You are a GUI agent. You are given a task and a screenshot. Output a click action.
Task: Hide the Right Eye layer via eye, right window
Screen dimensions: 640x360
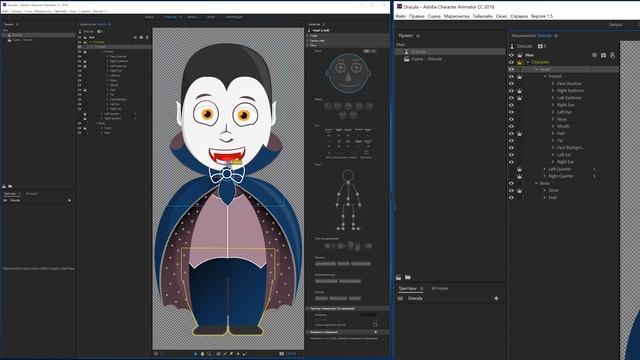(511, 105)
